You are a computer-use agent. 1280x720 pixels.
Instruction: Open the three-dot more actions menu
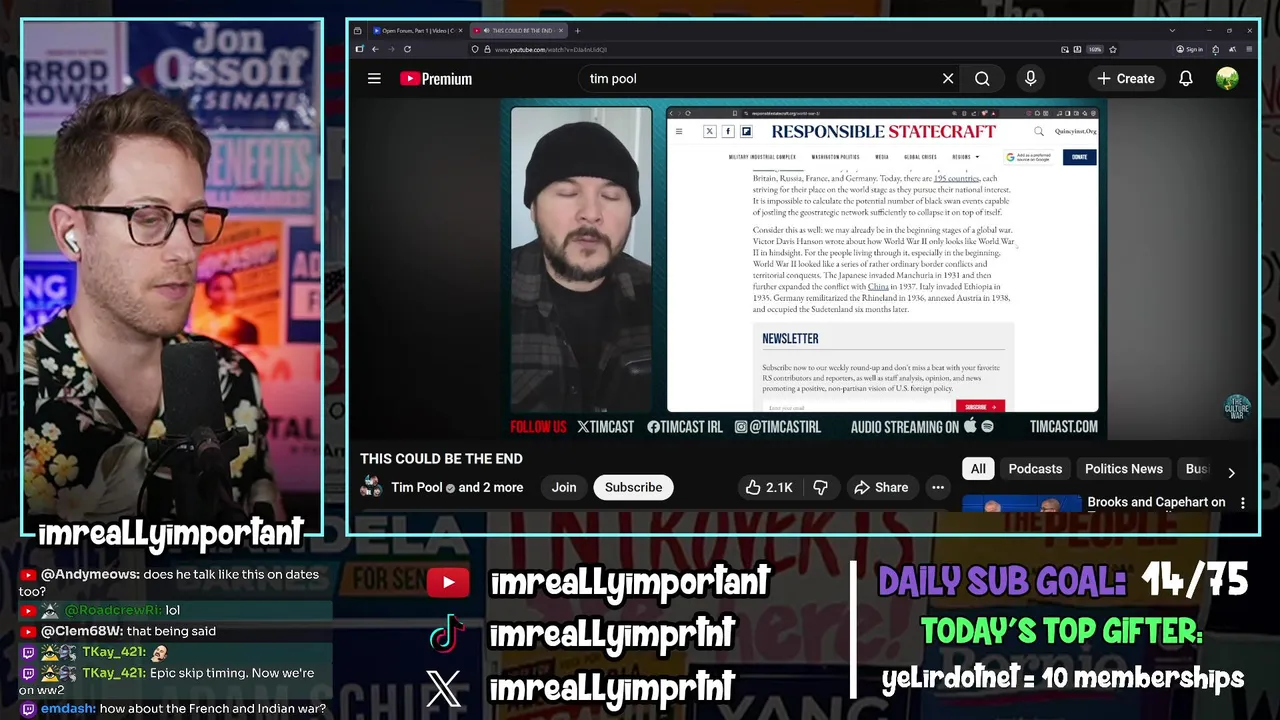tap(938, 487)
